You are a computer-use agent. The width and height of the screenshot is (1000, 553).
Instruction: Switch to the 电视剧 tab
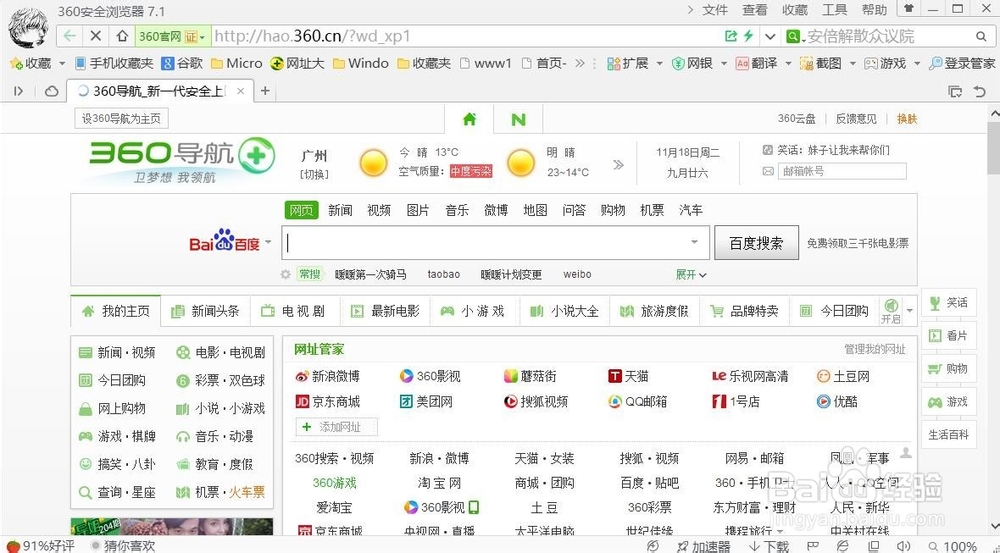click(x=293, y=311)
